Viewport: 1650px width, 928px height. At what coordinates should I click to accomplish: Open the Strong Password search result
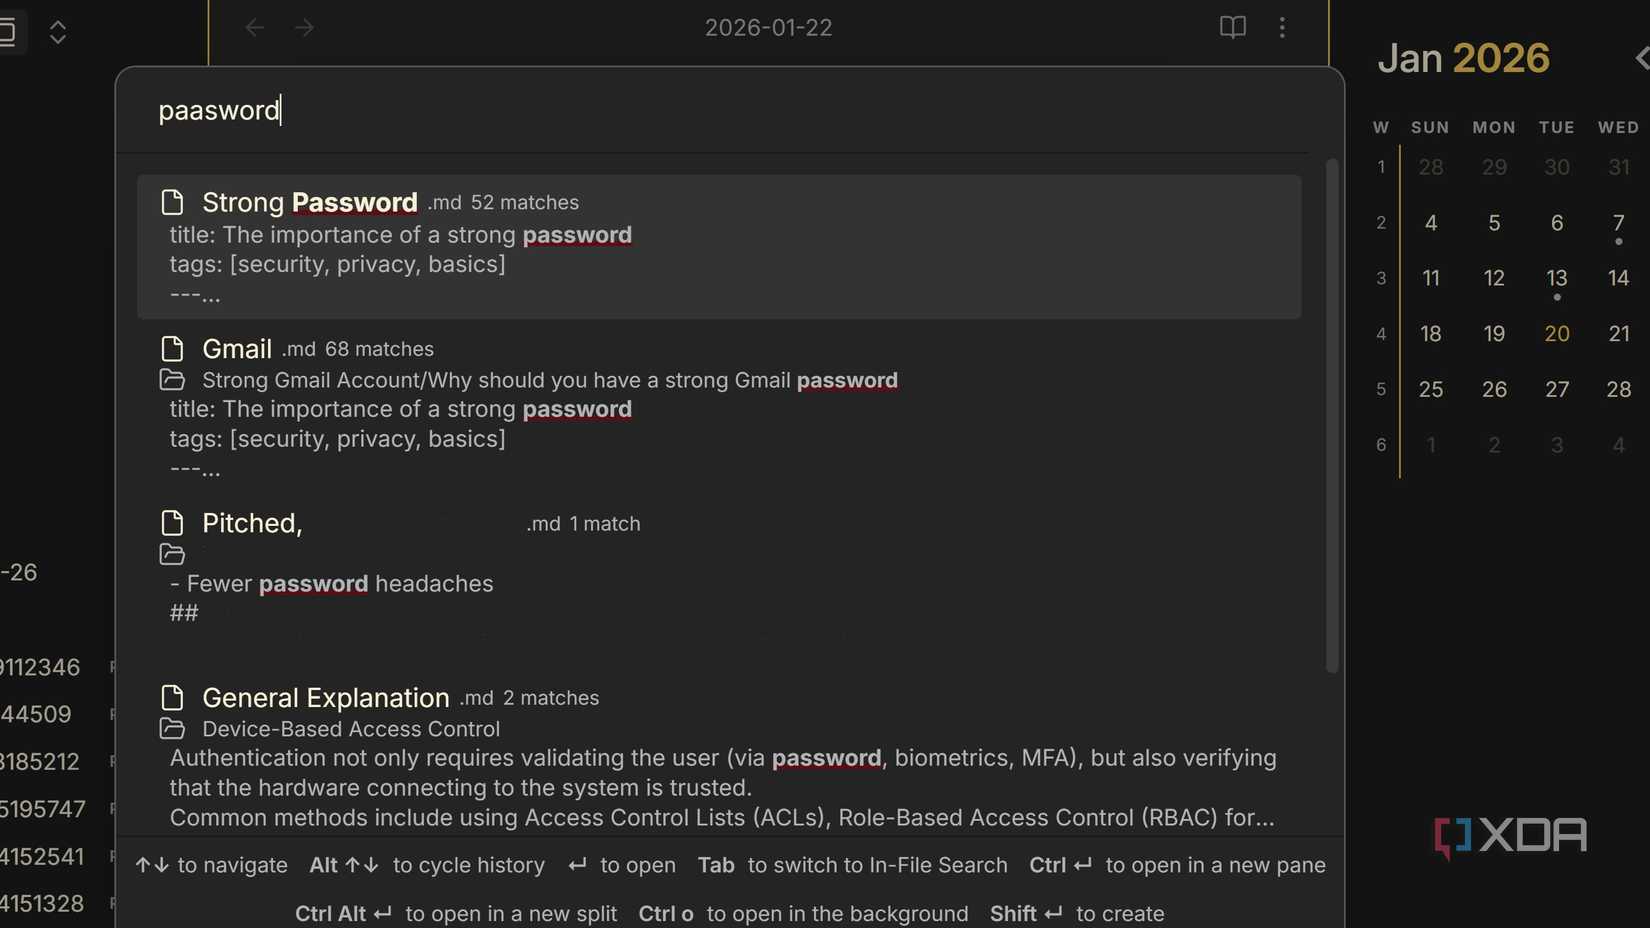(x=310, y=203)
